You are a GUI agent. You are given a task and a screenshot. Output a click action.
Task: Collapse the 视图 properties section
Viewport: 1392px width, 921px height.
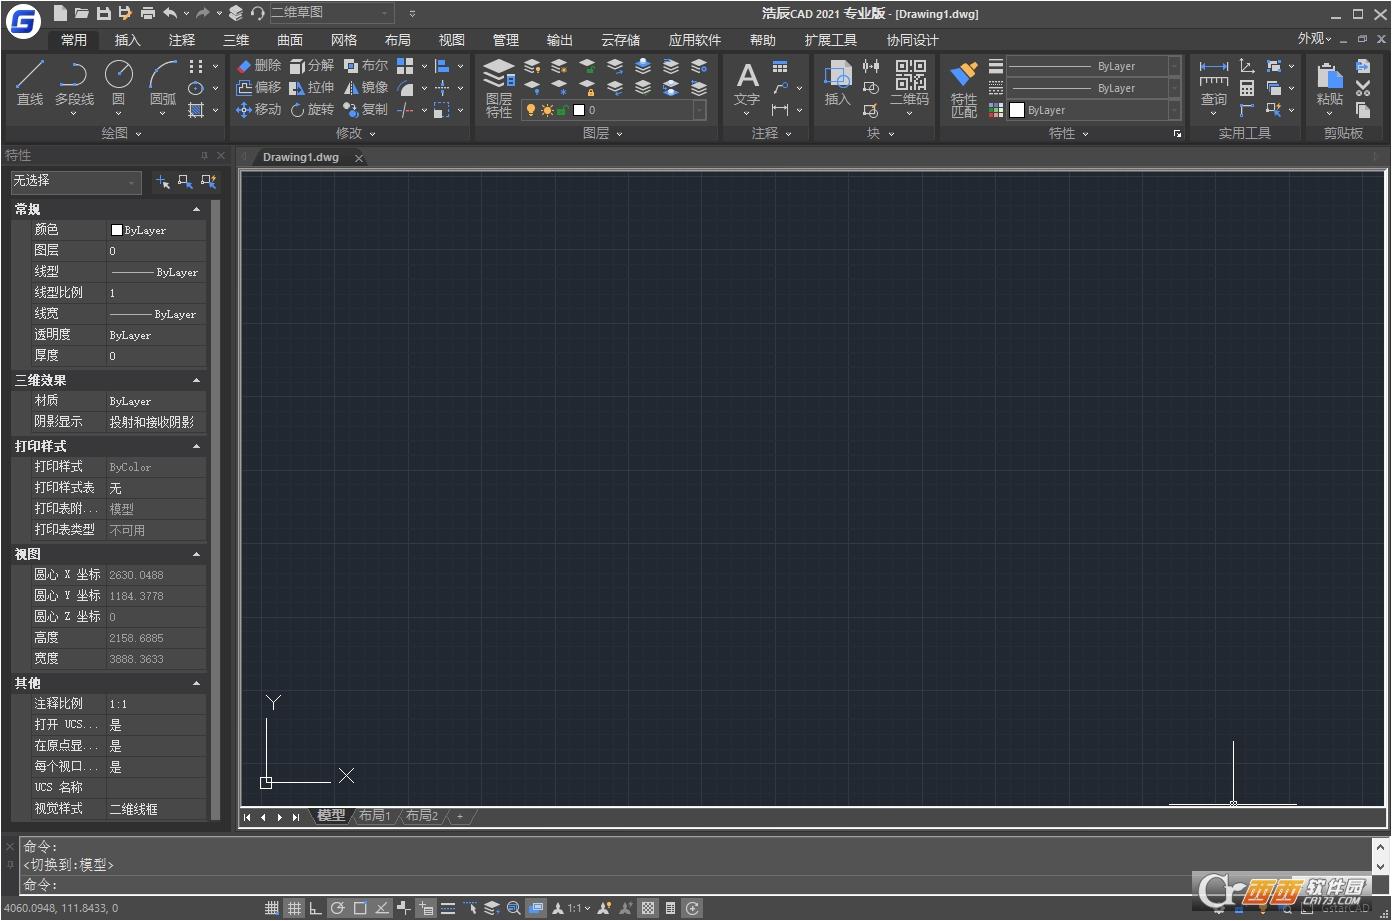(x=196, y=554)
